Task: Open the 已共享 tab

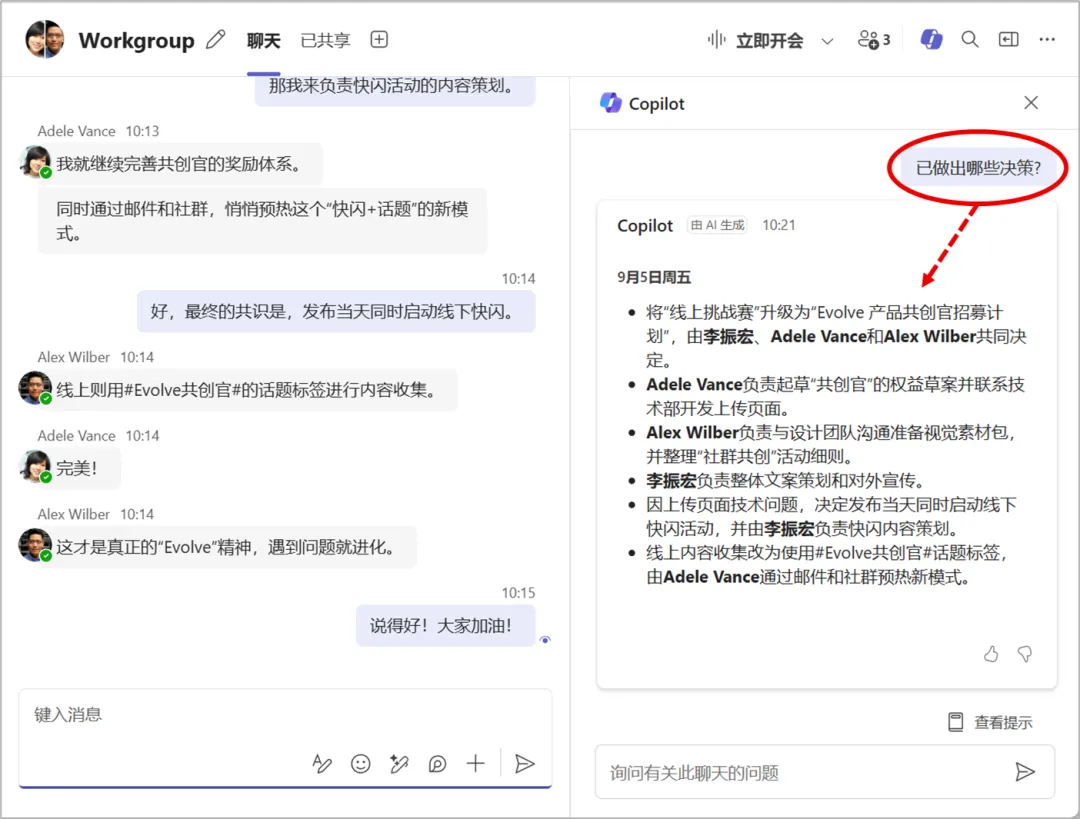Action: click(x=325, y=41)
